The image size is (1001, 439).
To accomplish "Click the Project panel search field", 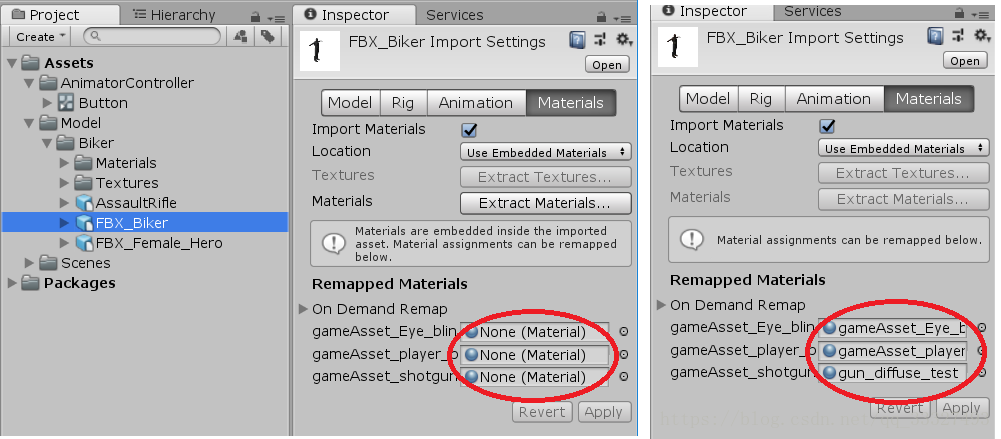I will coord(153,36).
